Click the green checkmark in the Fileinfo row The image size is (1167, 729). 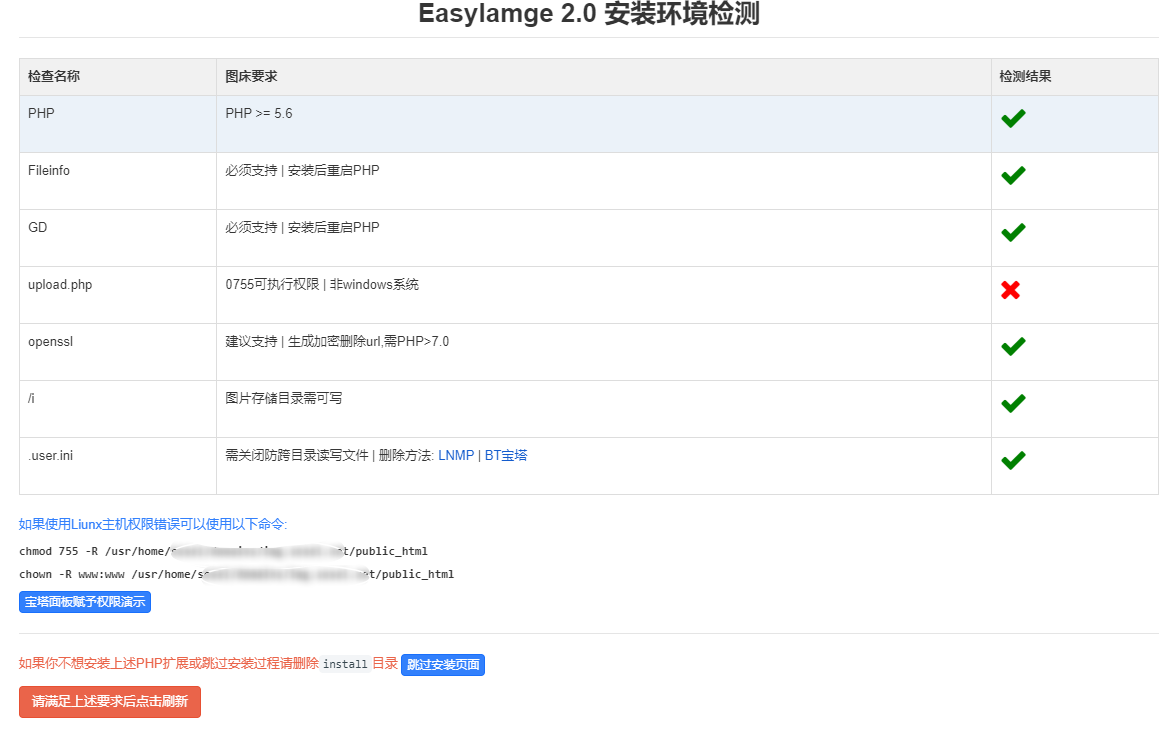tap(1013, 175)
